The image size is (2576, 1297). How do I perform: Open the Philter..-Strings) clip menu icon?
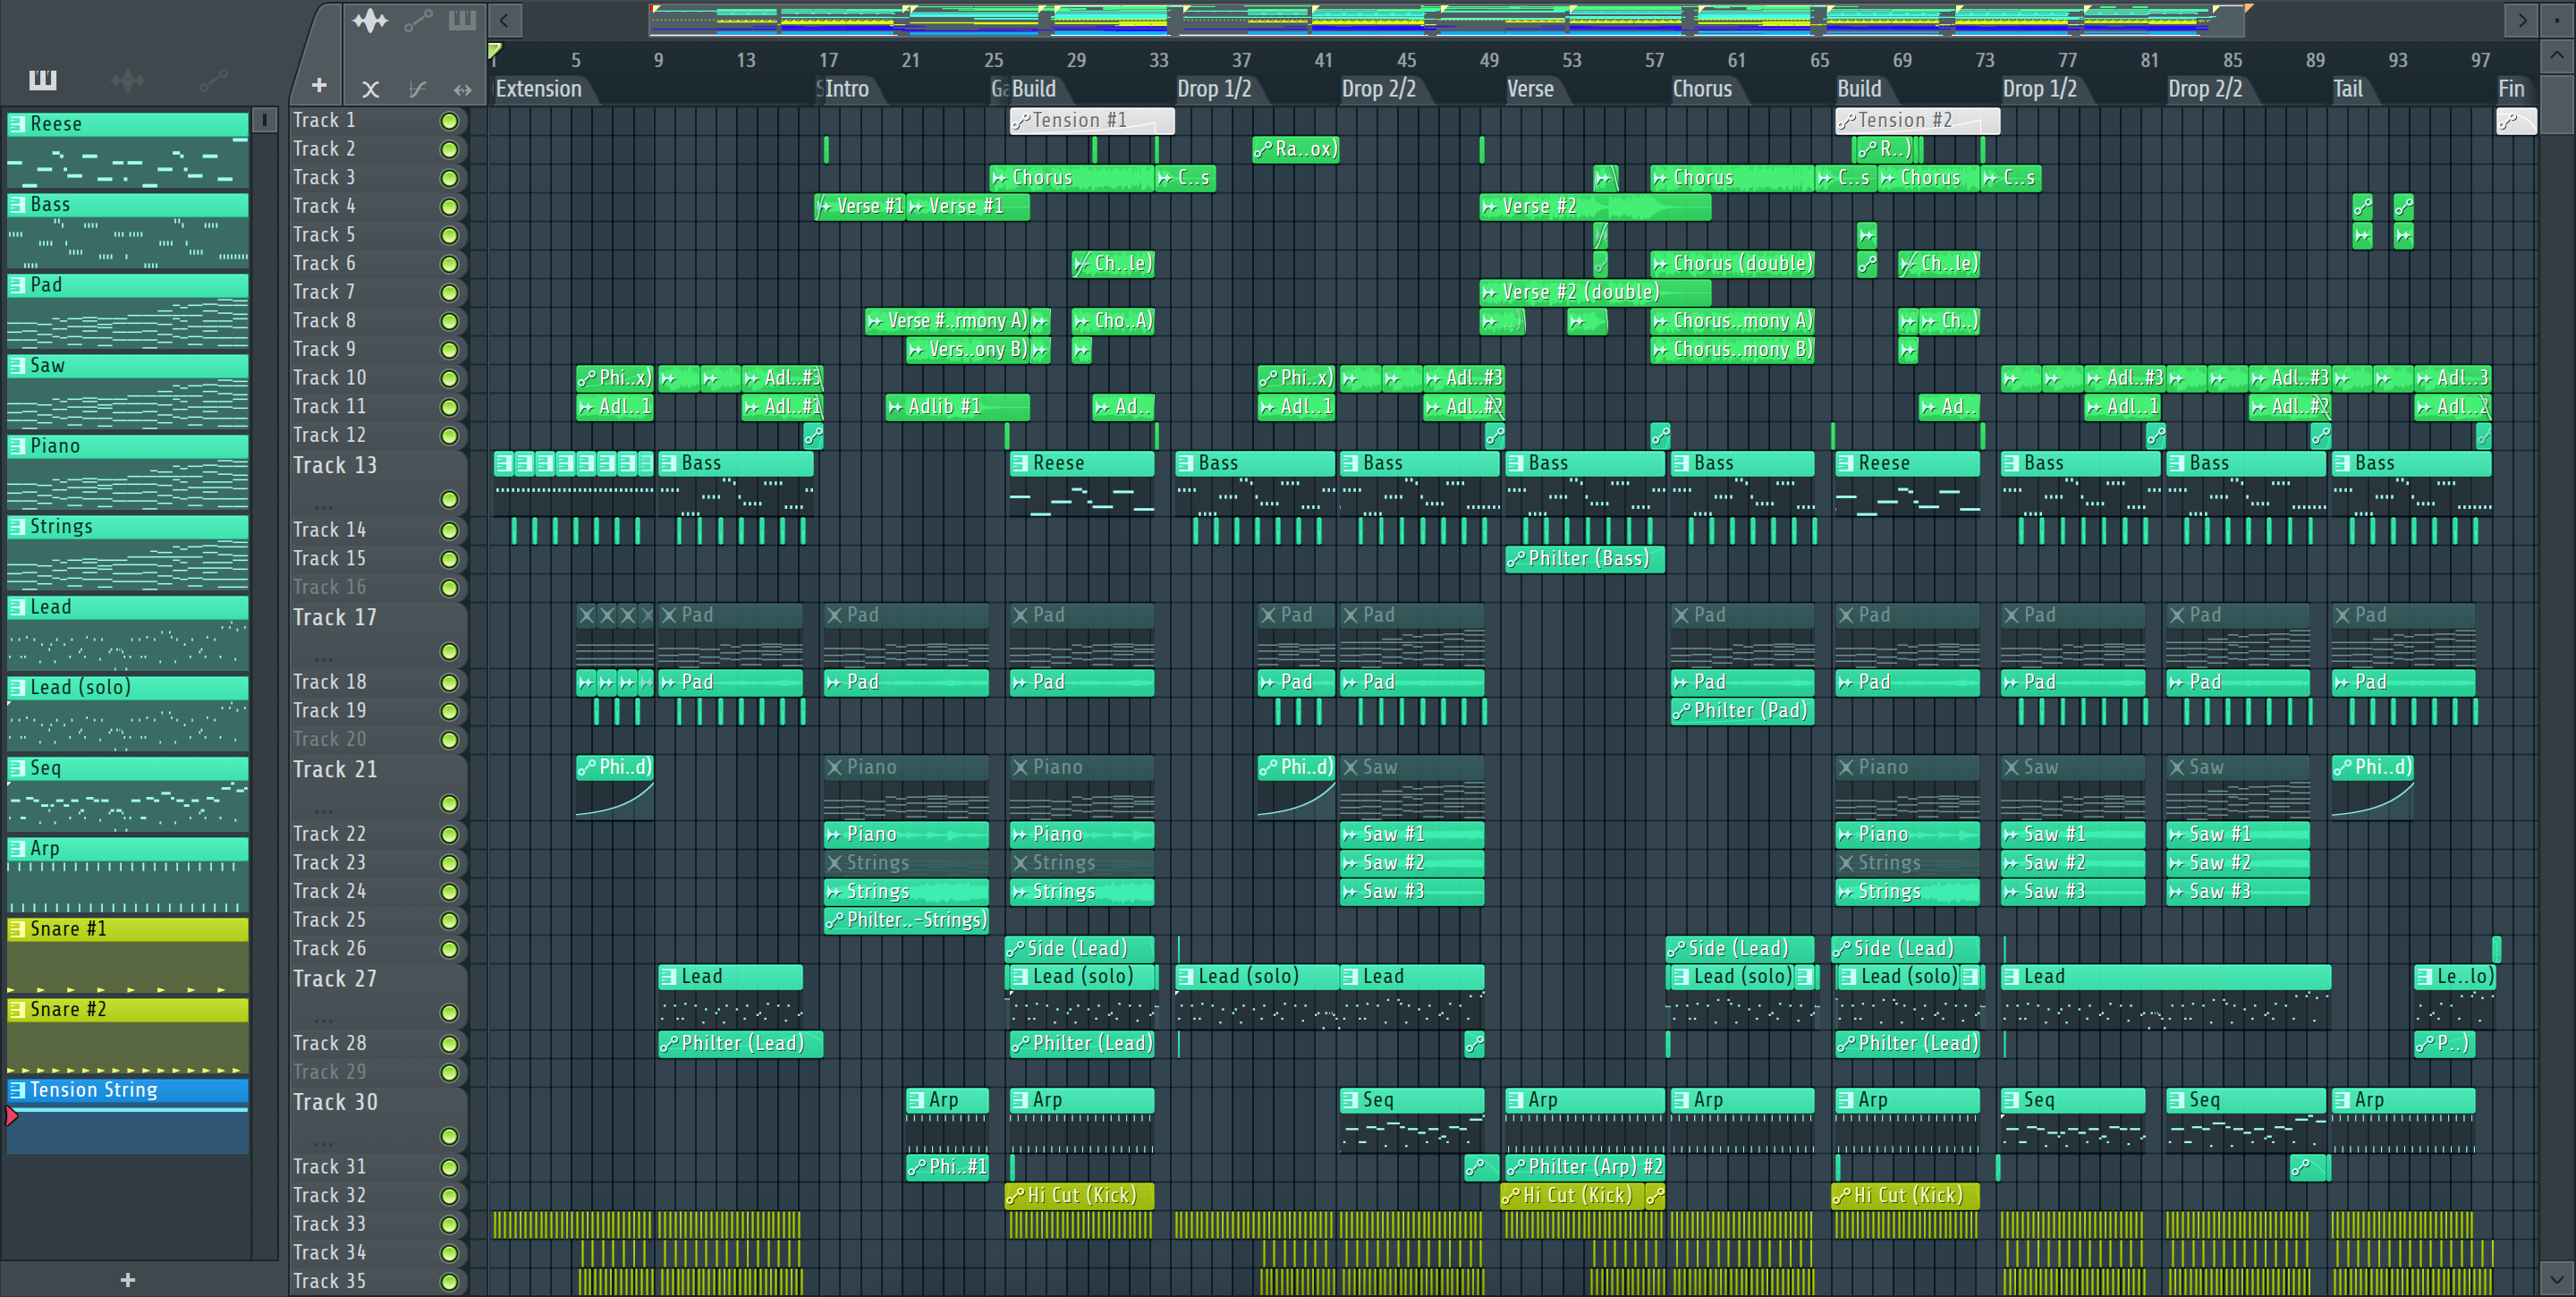tap(835, 920)
